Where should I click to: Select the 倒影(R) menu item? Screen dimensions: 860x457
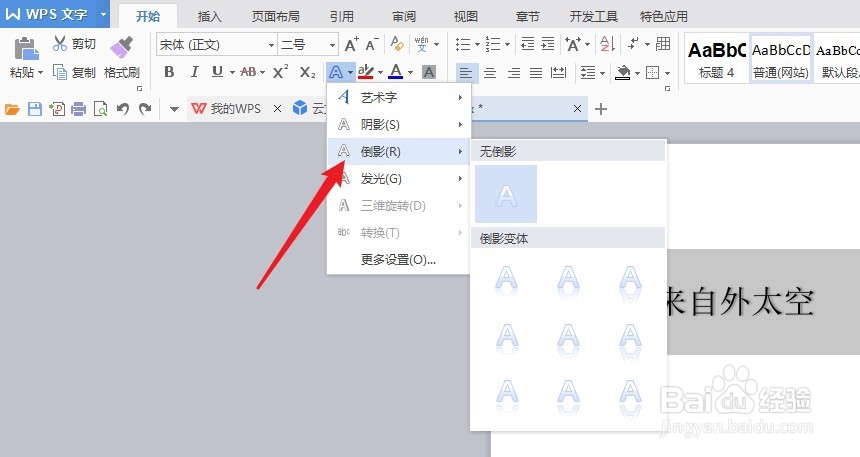tap(399, 151)
